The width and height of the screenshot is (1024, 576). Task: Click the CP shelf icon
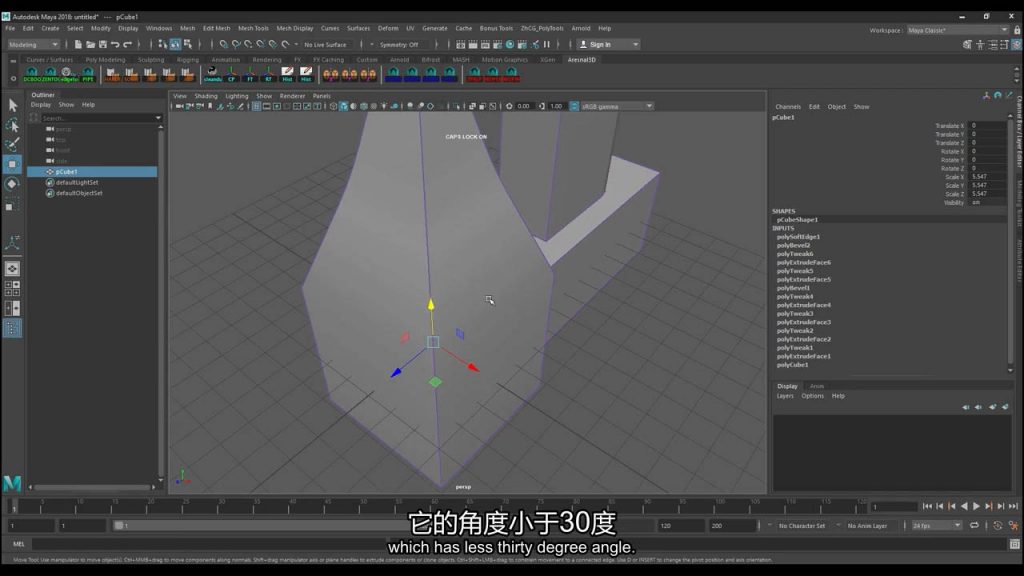231,74
